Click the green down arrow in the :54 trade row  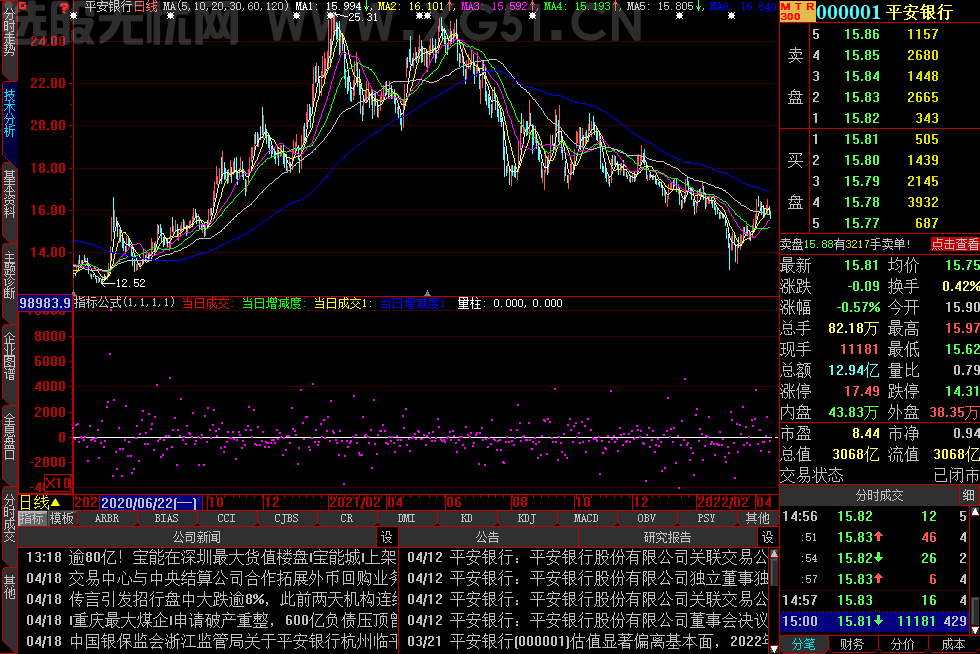point(879,558)
